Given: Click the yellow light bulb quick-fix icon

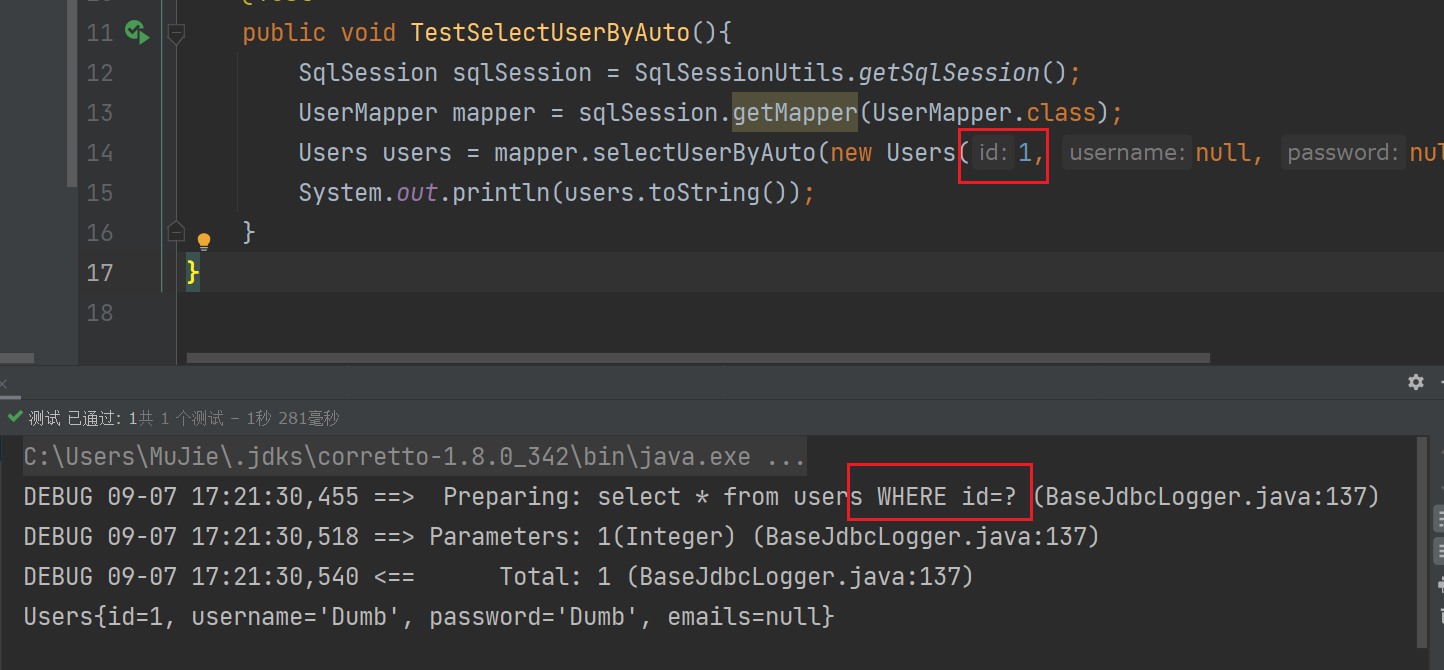Looking at the screenshot, I should pyautogui.click(x=204, y=241).
